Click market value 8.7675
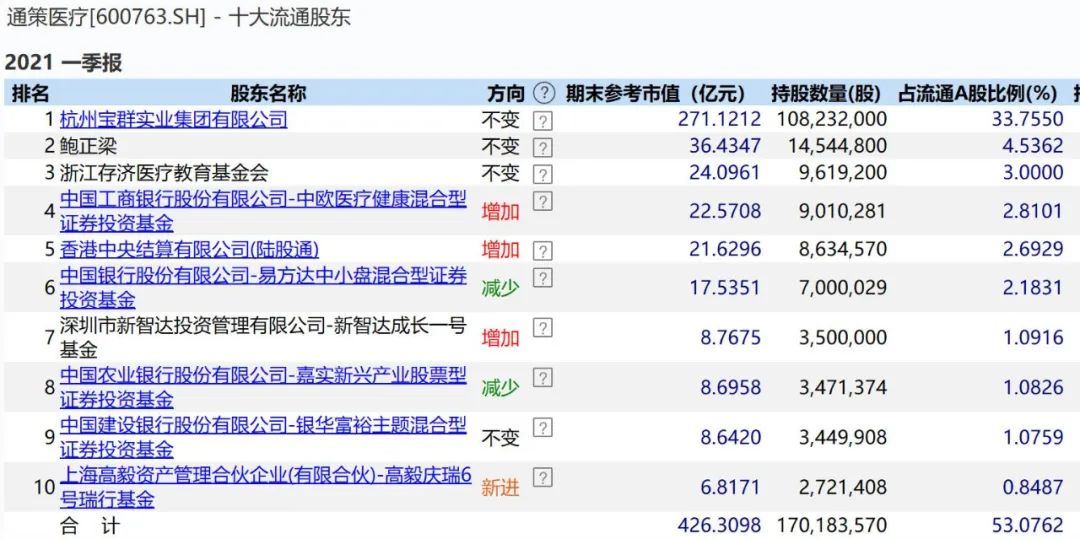The width and height of the screenshot is (1080, 539). click(731, 337)
